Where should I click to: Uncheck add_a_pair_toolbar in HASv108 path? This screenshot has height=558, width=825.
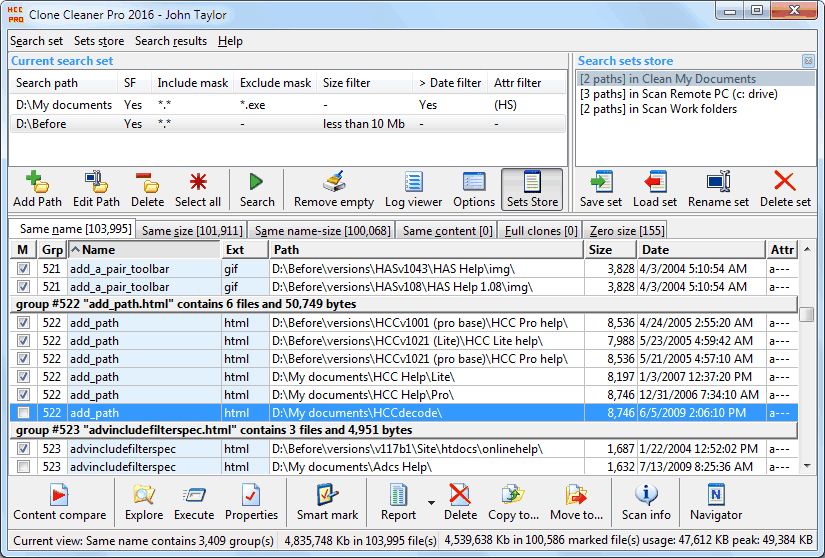click(x=23, y=287)
